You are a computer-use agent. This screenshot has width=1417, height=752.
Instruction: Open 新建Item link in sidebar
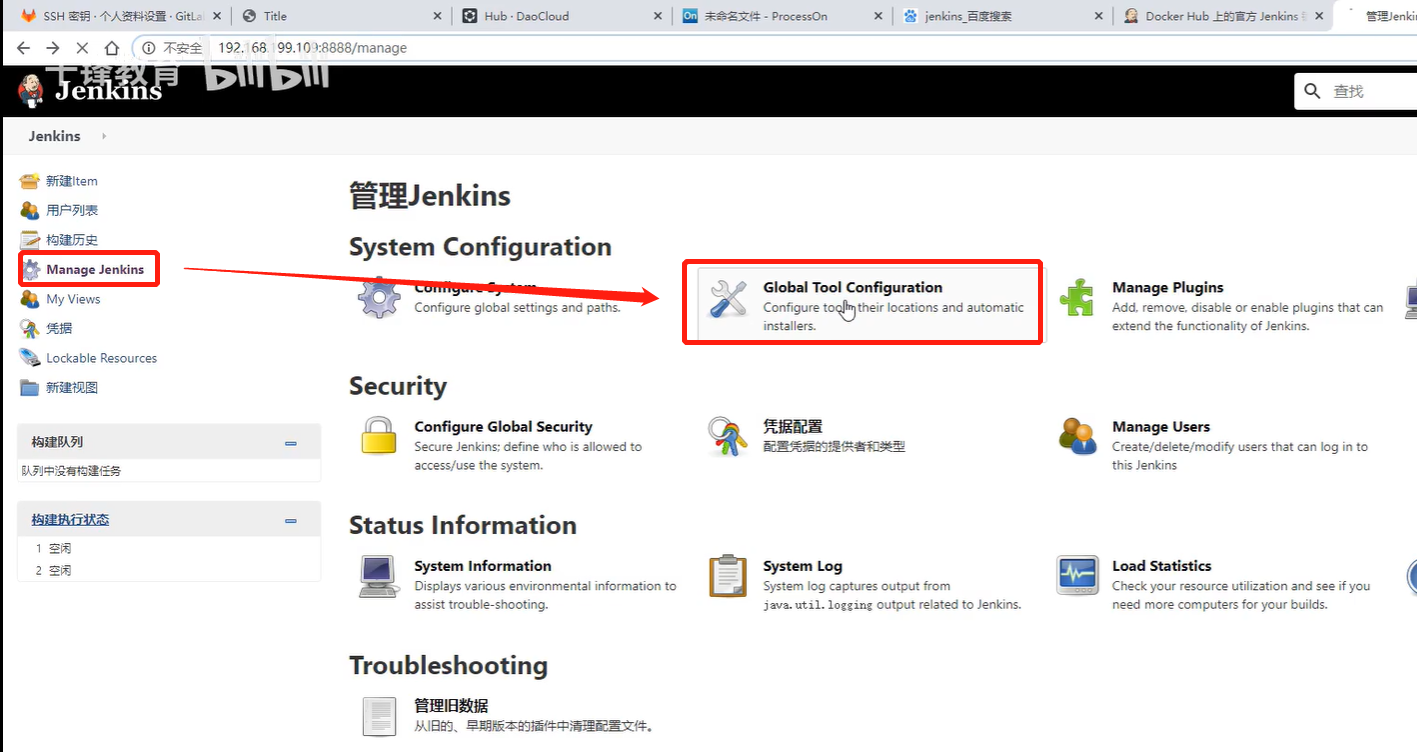point(72,181)
